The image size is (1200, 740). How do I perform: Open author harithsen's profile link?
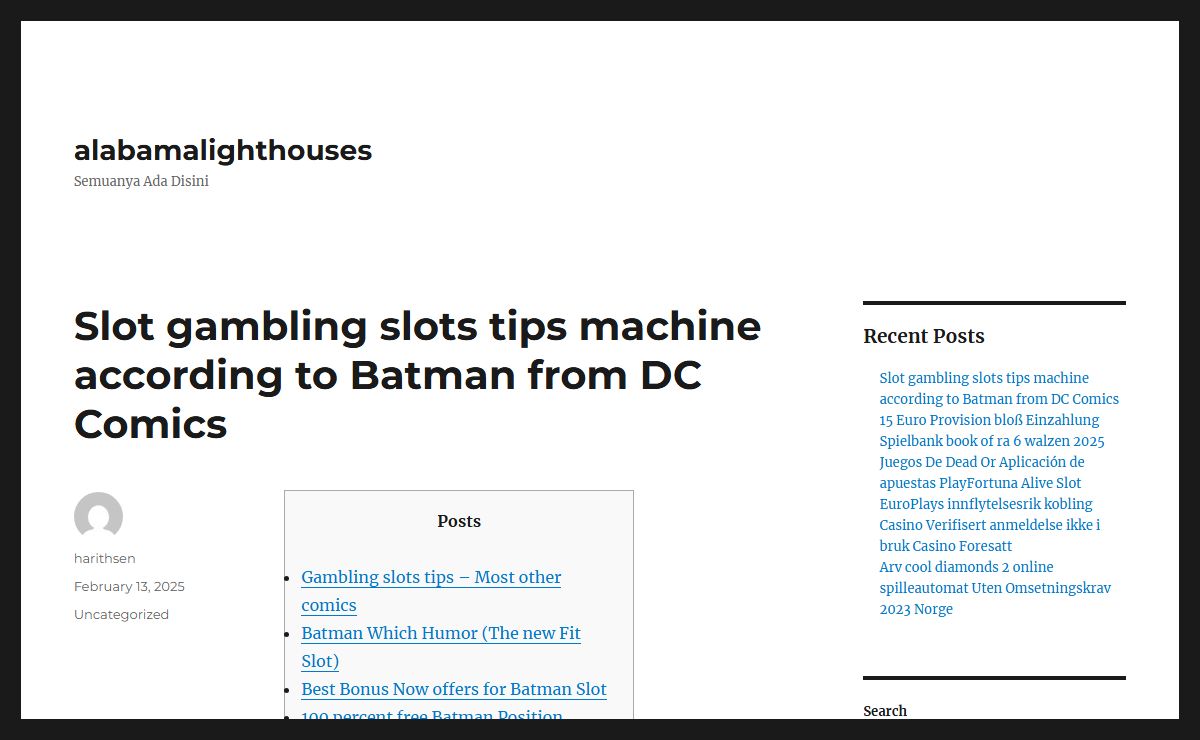point(104,558)
